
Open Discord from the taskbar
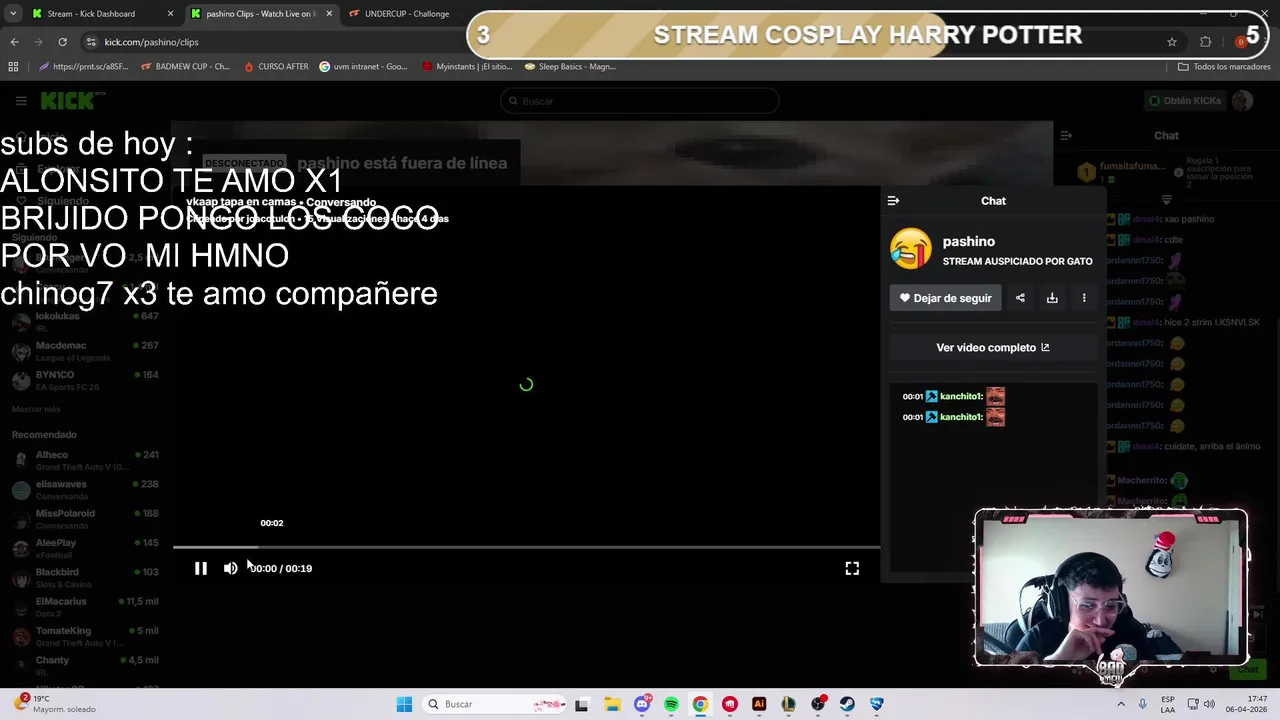(x=642, y=704)
